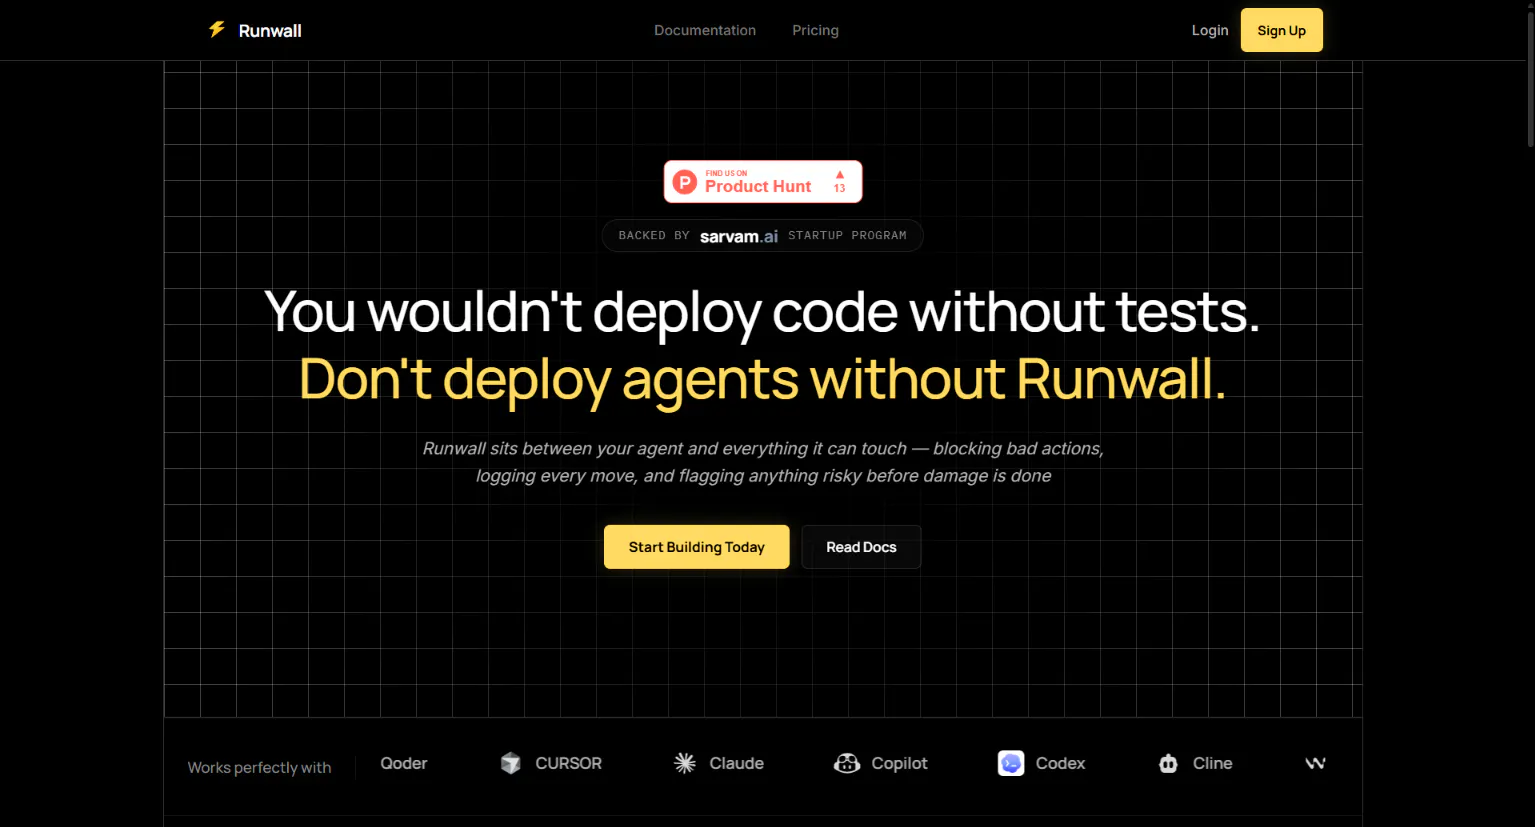This screenshot has height=827, width=1535.
Task: Click the yellow Sign Up button
Action: click(x=1282, y=30)
